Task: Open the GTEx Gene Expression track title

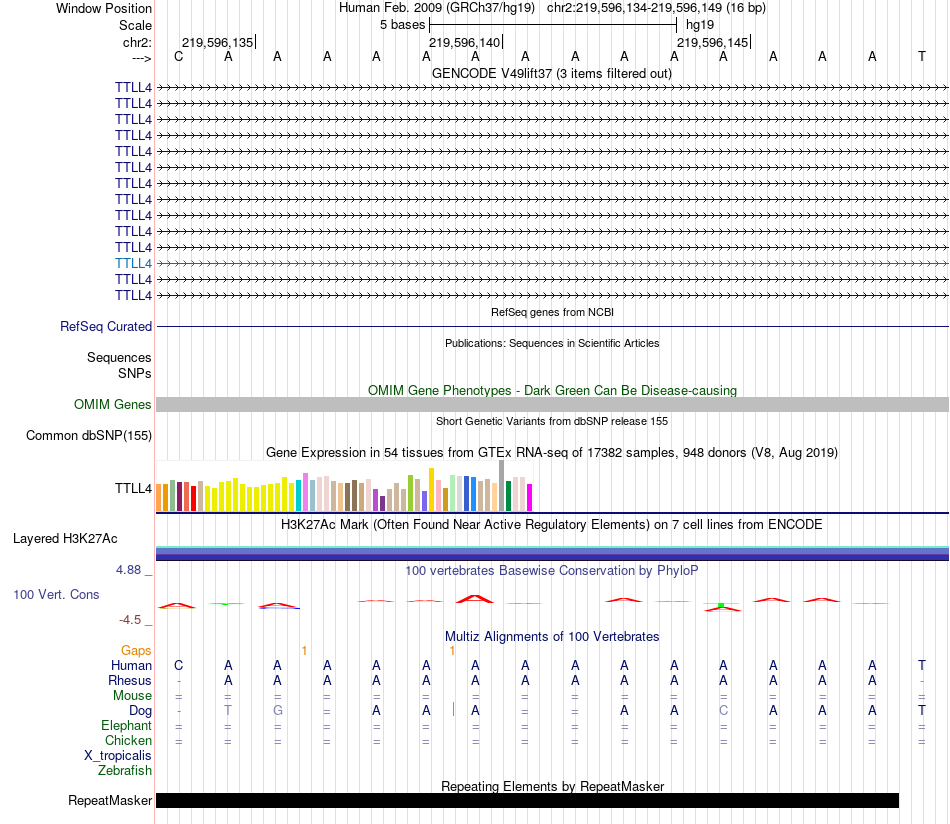Action: [x=552, y=453]
